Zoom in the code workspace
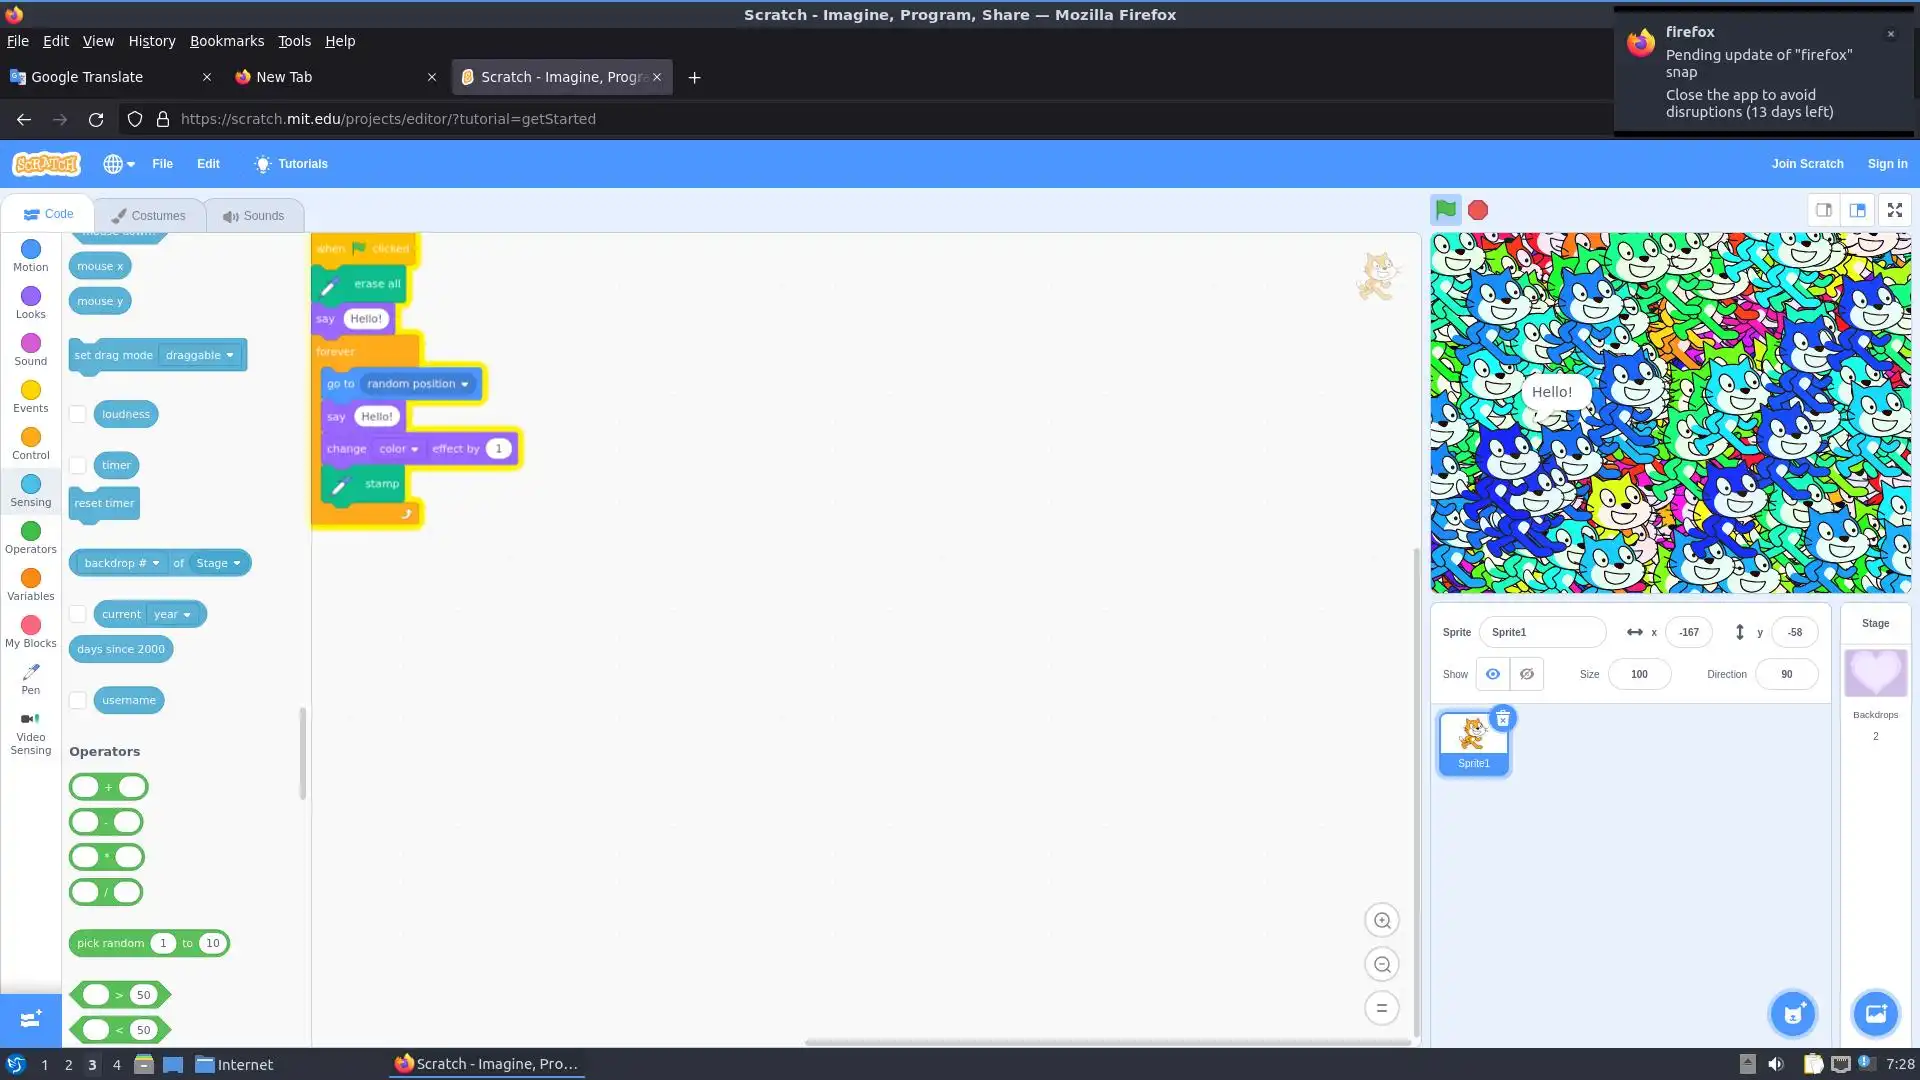The height and width of the screenshot is (1080, 1920). pos(1382,920)
